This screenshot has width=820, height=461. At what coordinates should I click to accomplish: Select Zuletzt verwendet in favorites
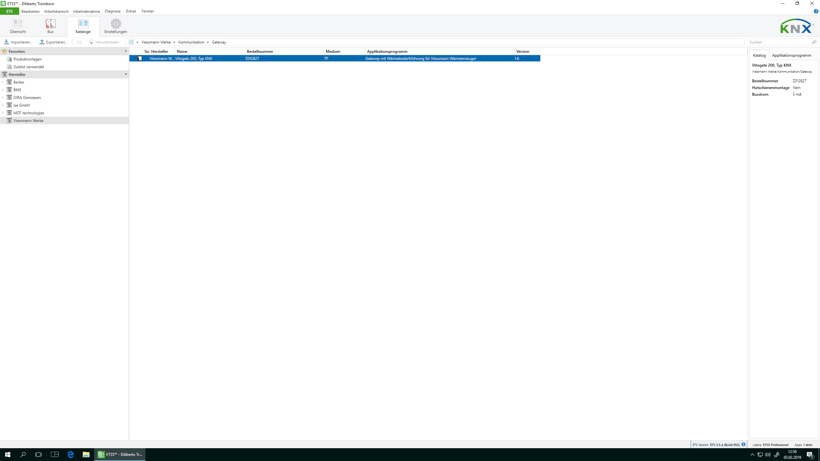pyautogui.click(x=28, y=67)
